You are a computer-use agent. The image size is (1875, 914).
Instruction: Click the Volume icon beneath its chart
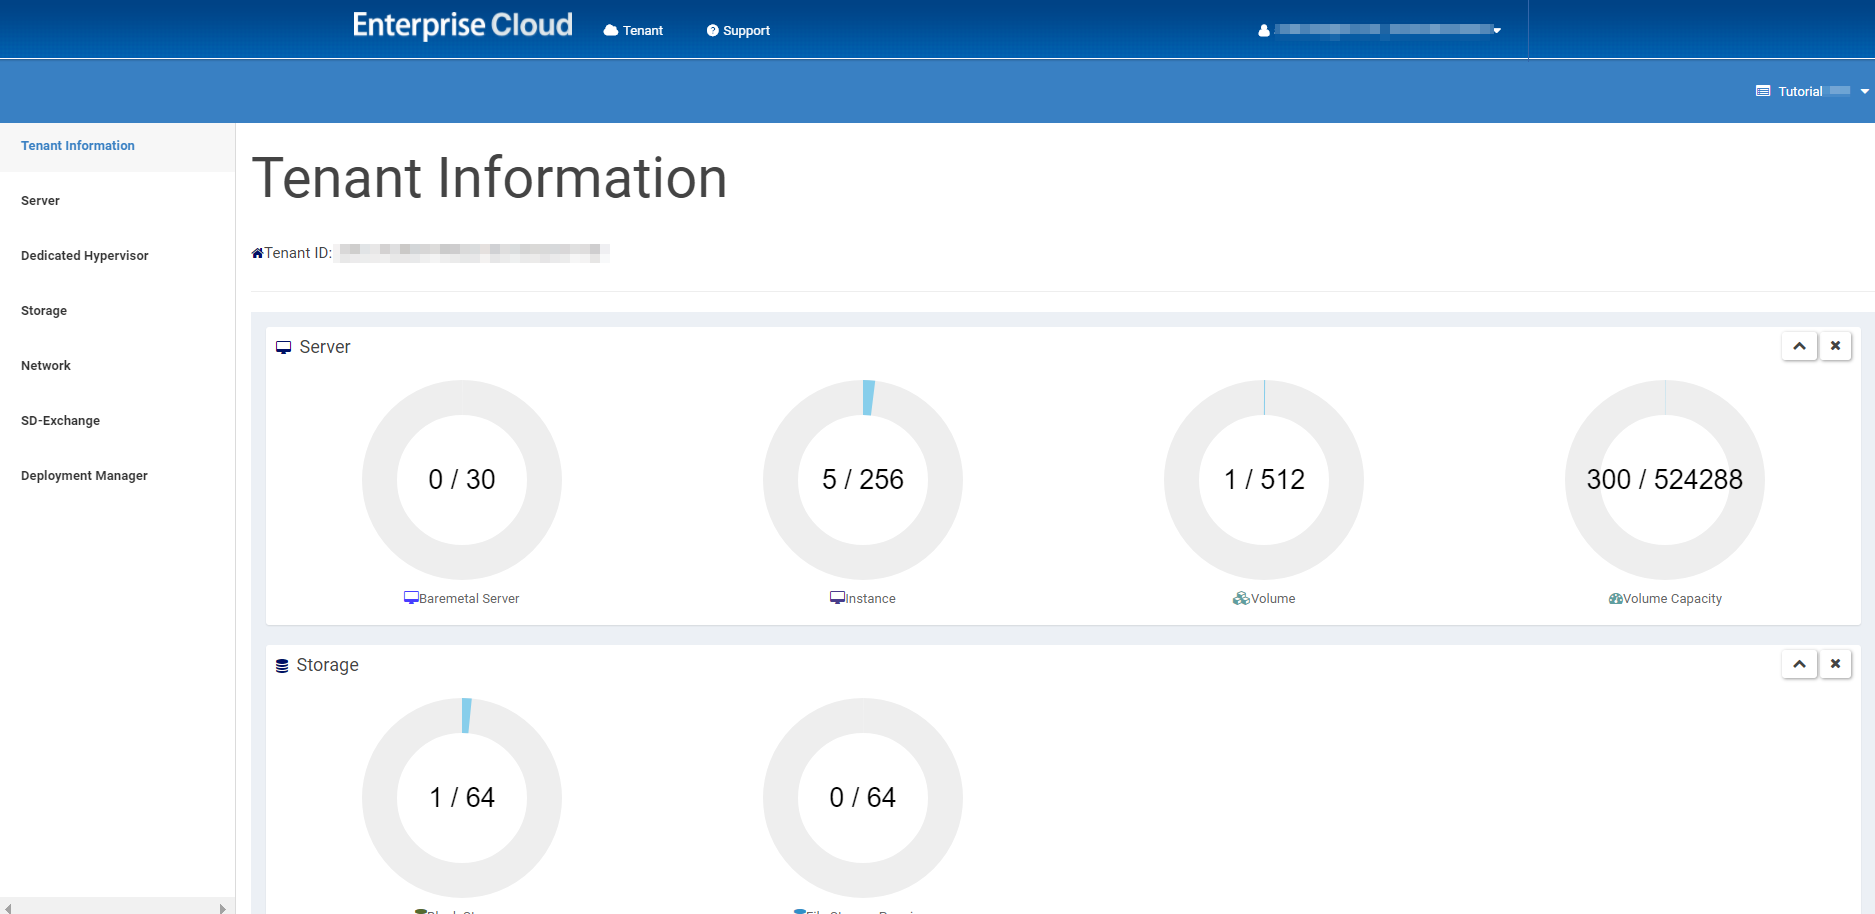1240,597
